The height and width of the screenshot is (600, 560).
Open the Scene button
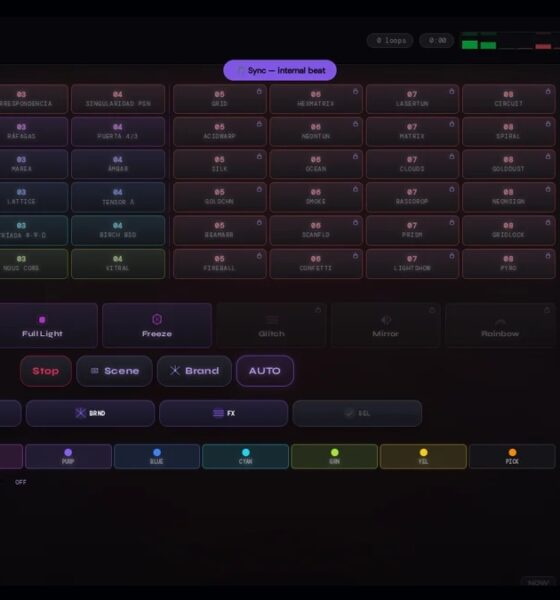click(x=114, y=371)
